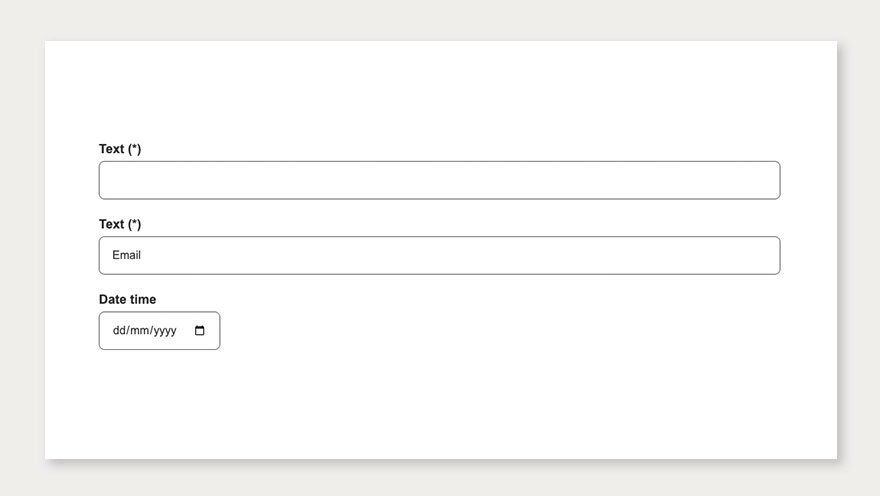Select the dd day segment

119,331
